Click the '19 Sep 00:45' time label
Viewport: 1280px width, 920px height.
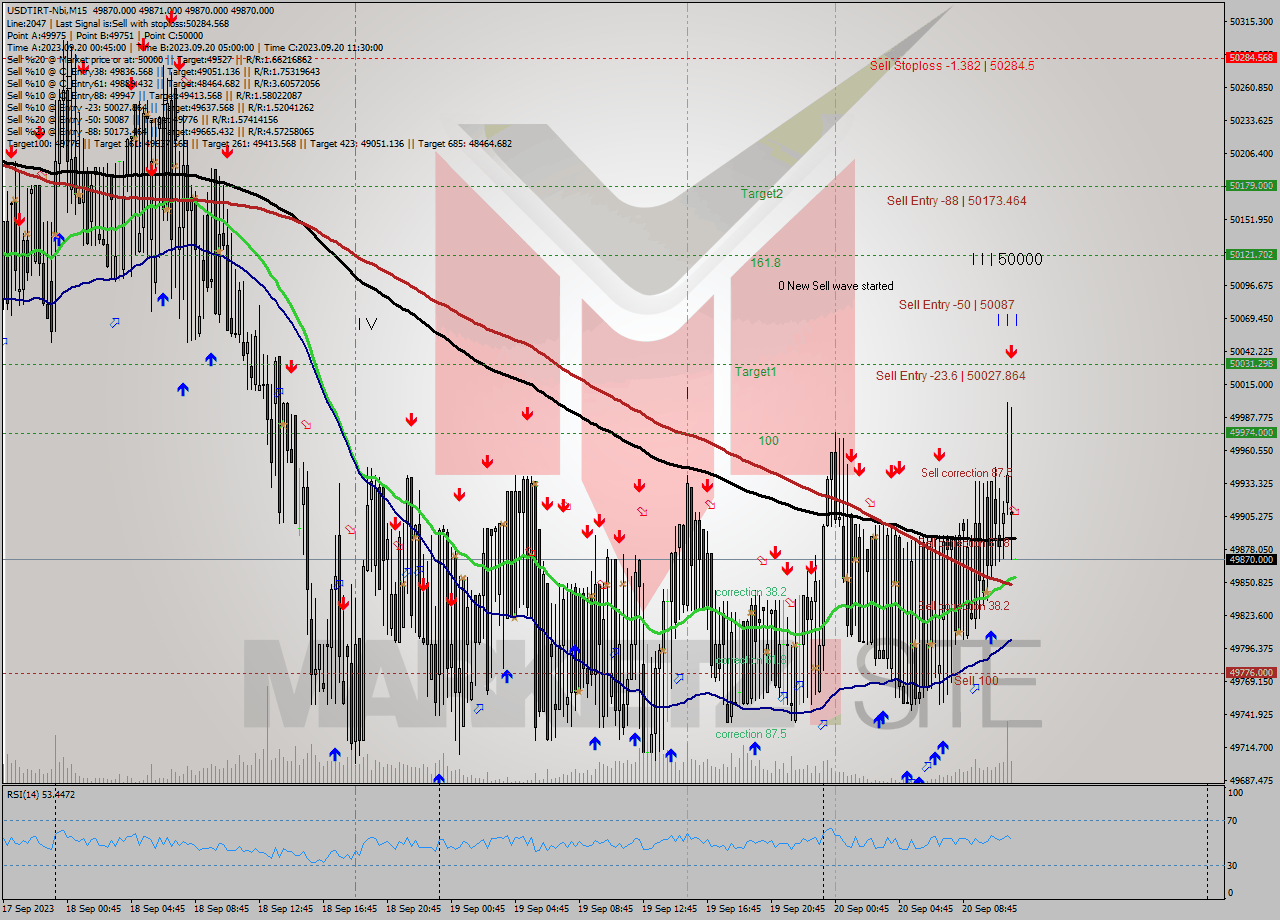(478, 908)
